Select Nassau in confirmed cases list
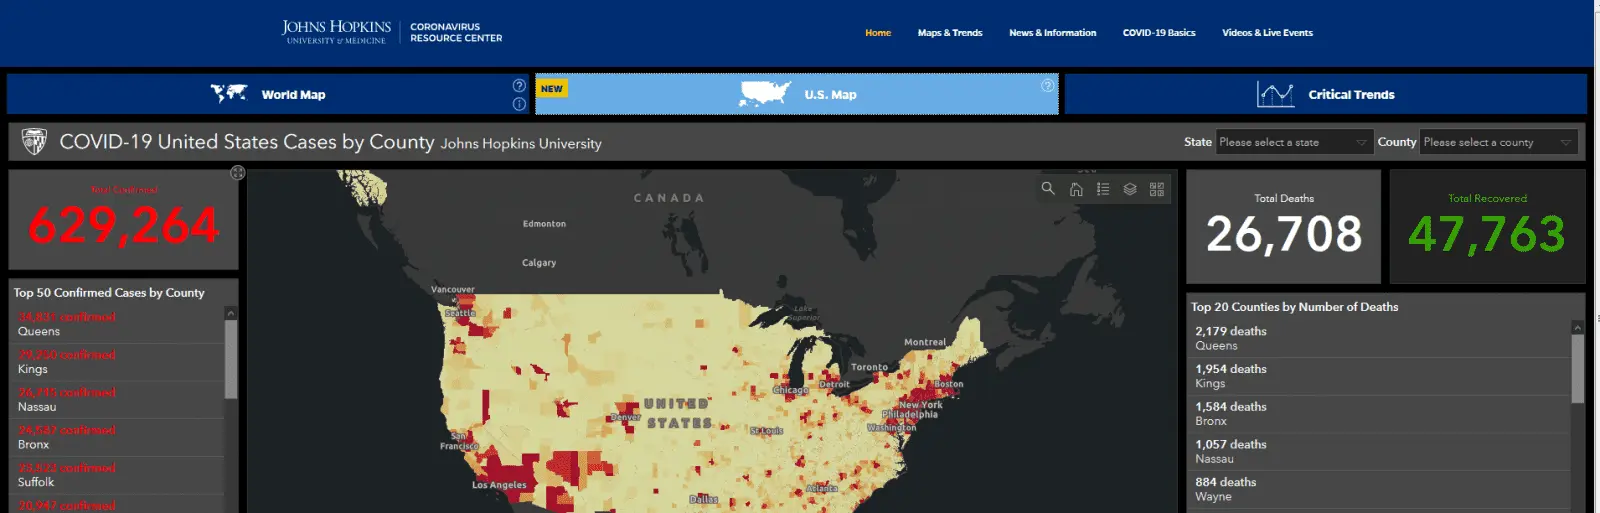The width and height of the screenshot is (1600, 513). (x=117, y=400)
